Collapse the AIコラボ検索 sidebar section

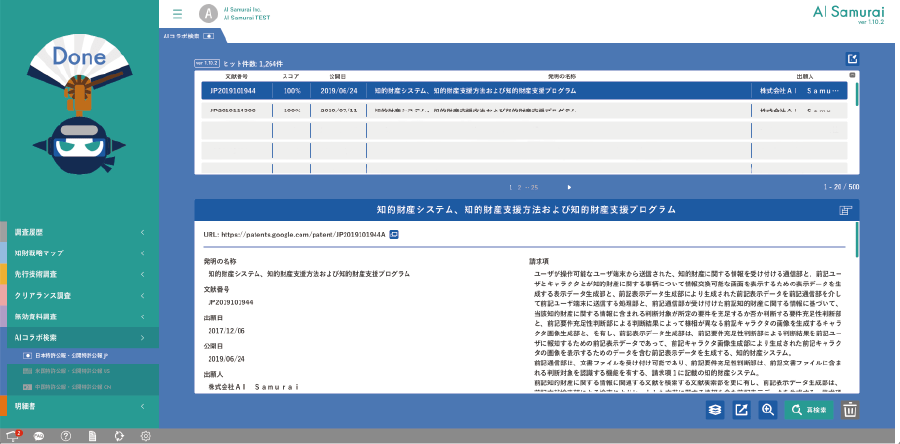(78, 337)
